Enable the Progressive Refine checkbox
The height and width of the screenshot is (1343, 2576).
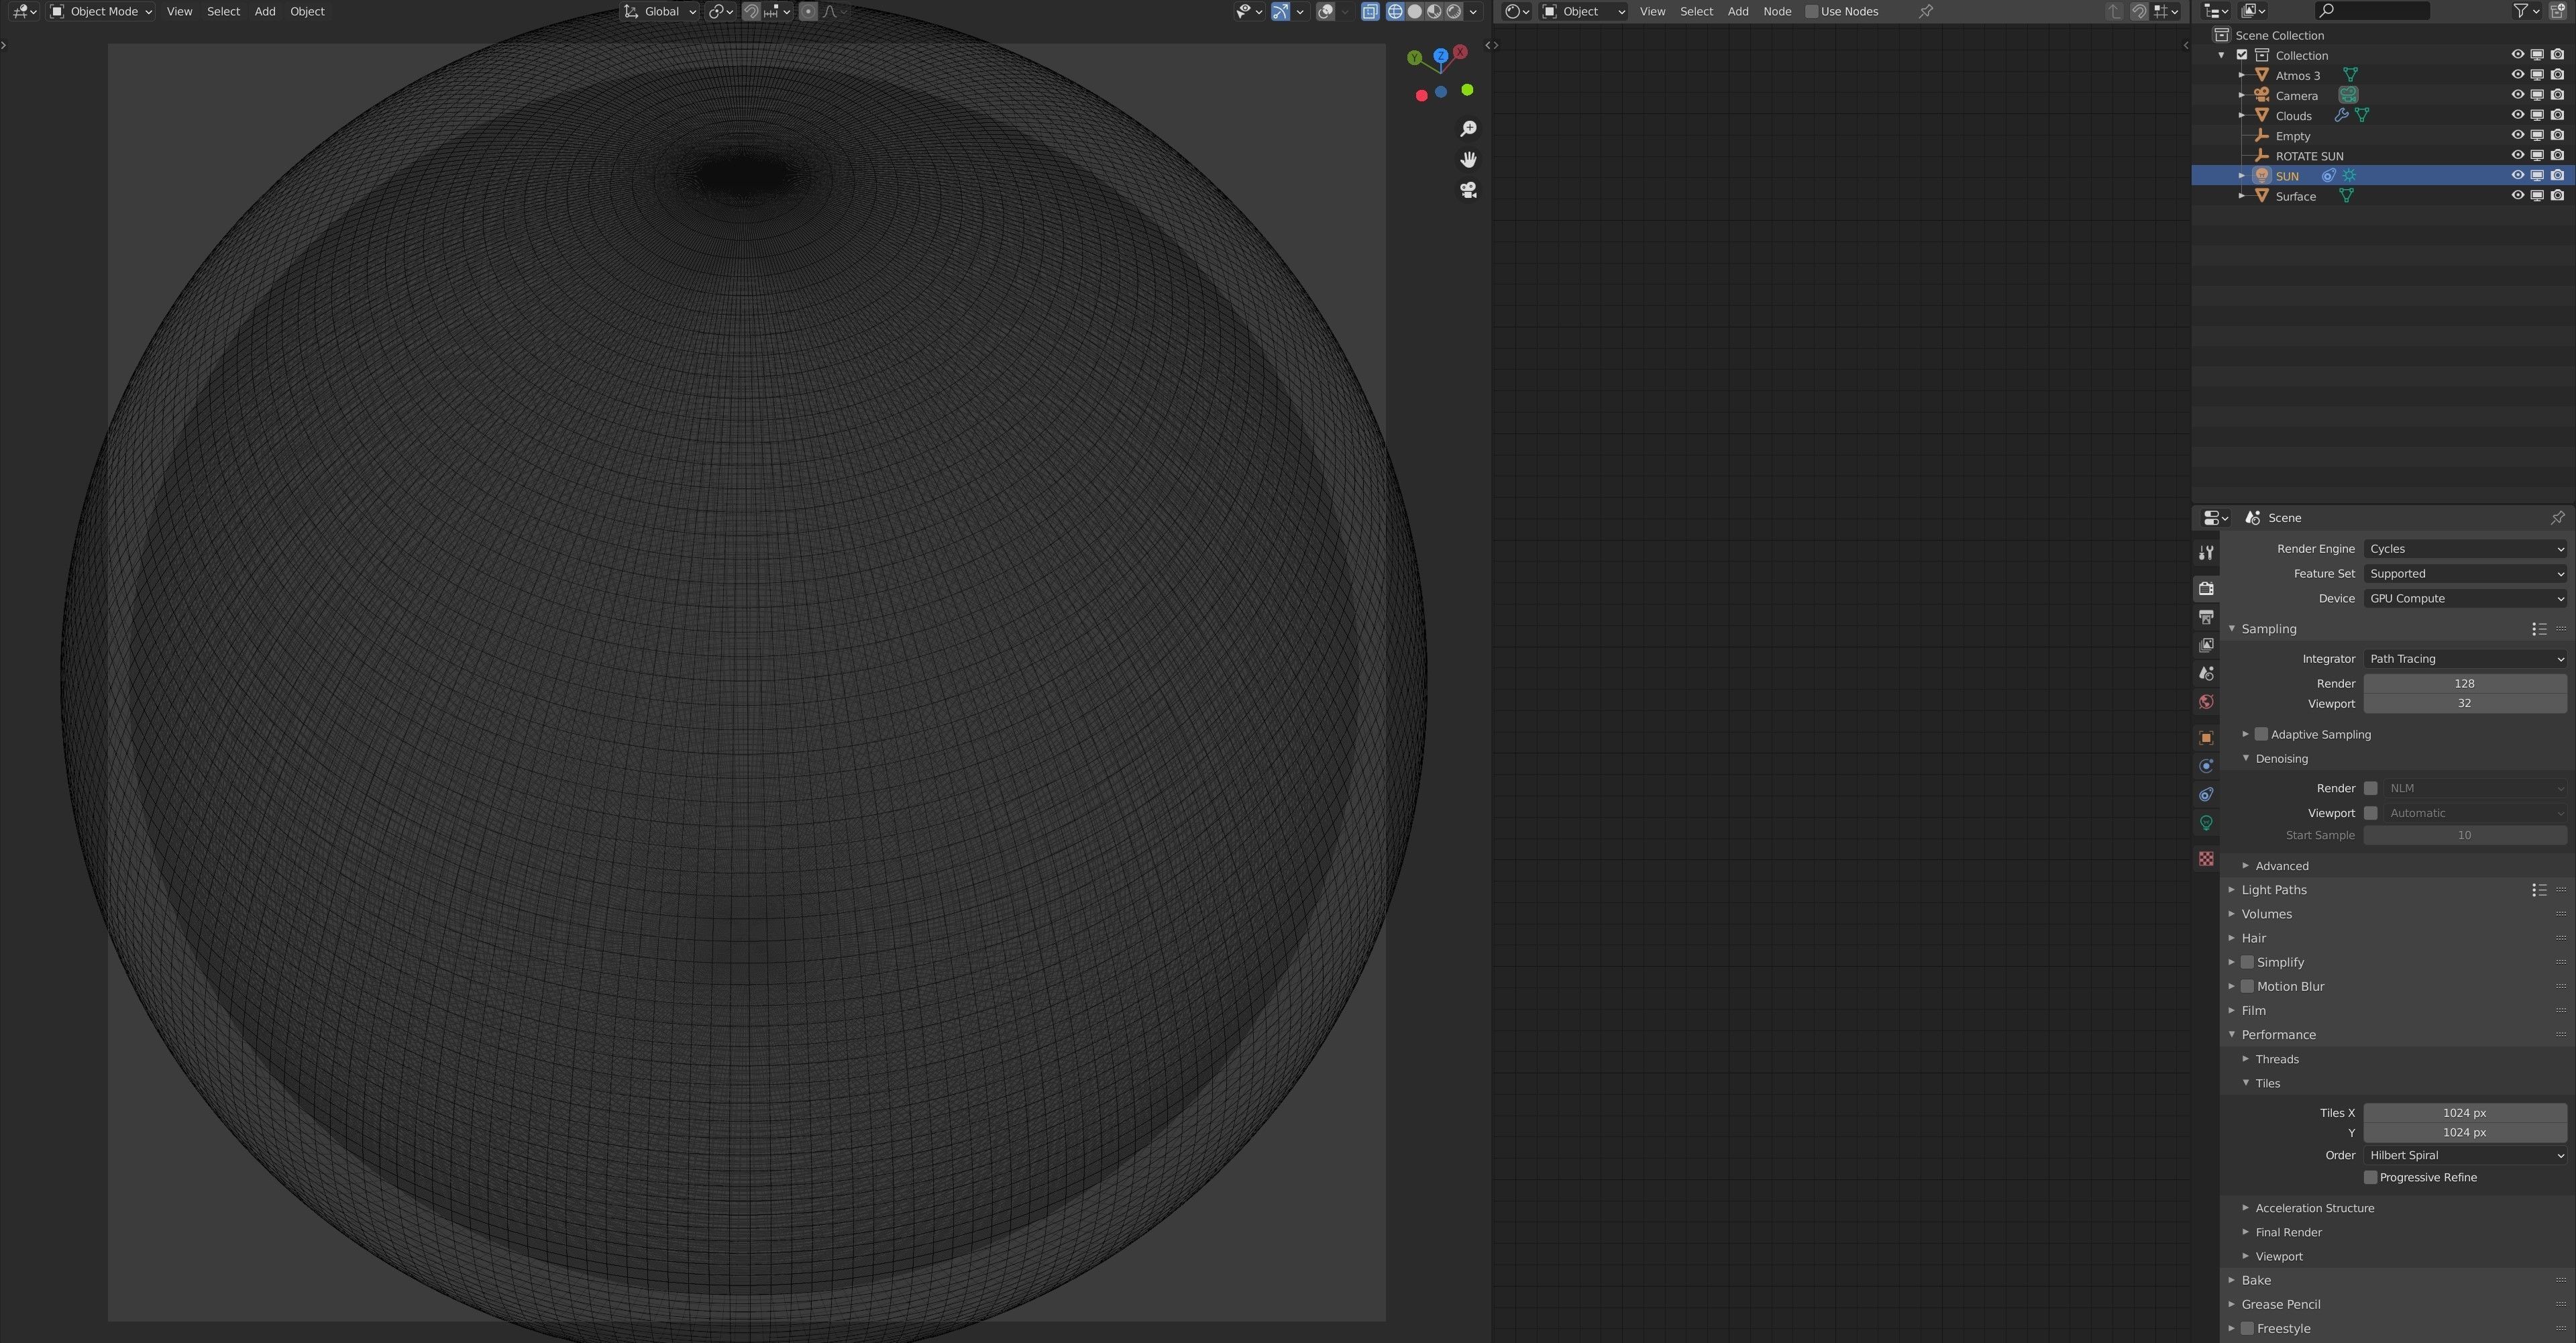[x=2370, y=1177]
